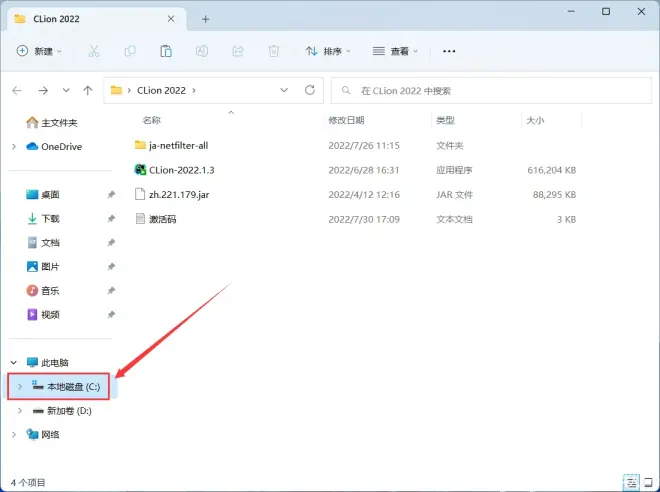Select 新加卷 (D:) drive
Screen dimensions: 660x492
(62, 411)
